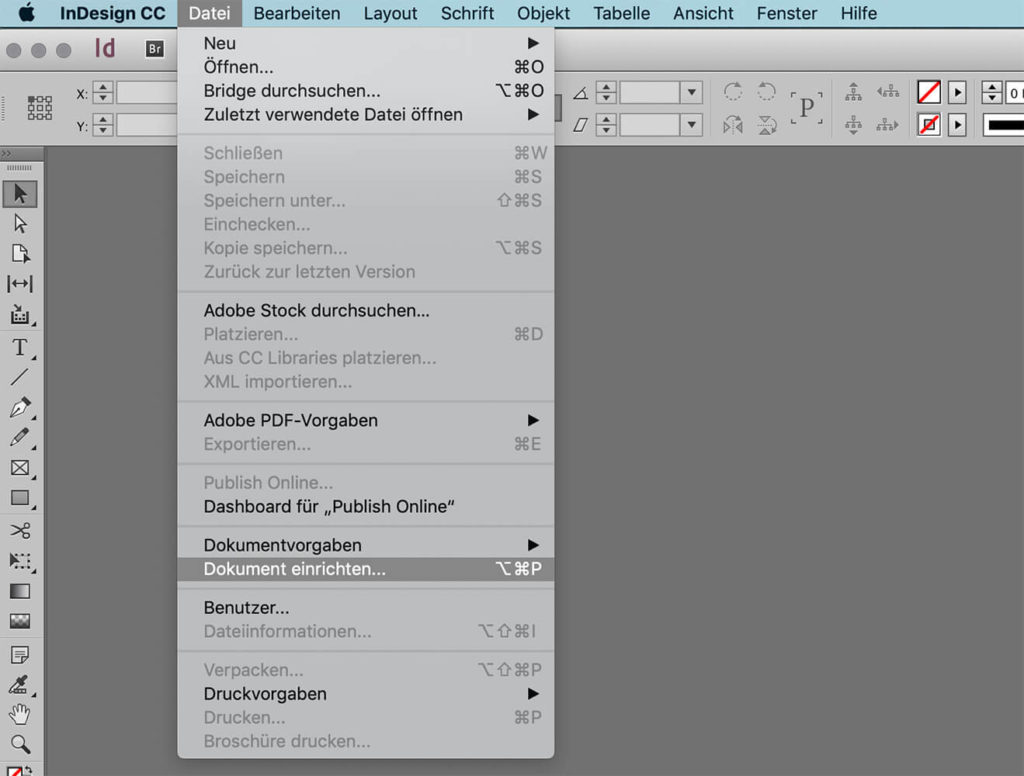Image resolution: width=1024 pixels, height=776 pixels.
Task: Click rotate 90 degrees counter-clockwise icon
Action: click(x=767, y=91)
